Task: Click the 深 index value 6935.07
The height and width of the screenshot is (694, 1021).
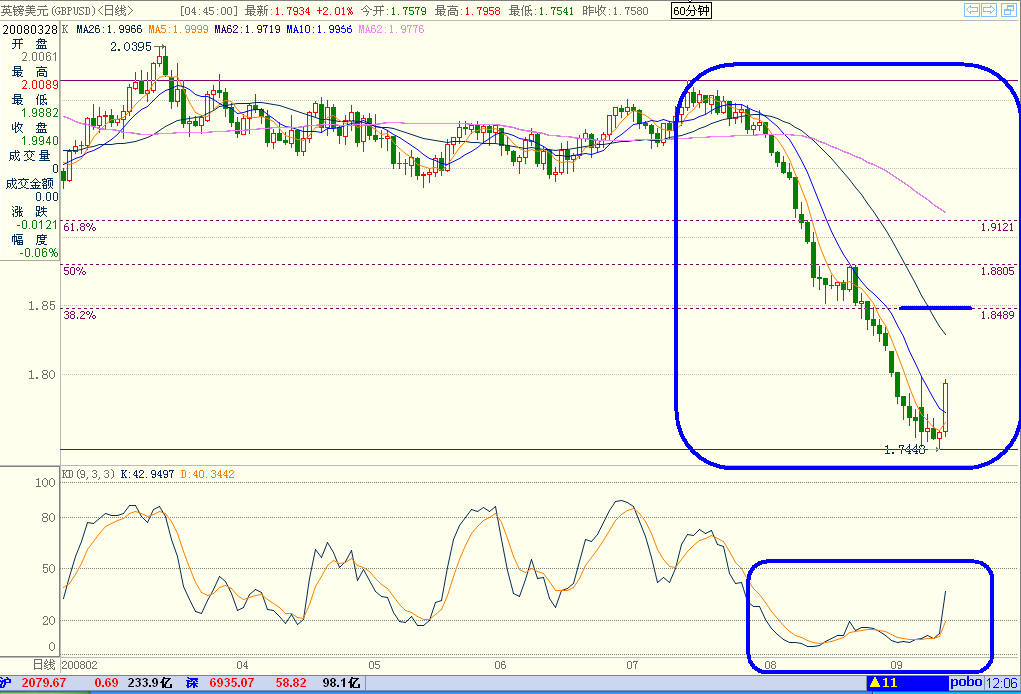Action: [x=231, y=682]
